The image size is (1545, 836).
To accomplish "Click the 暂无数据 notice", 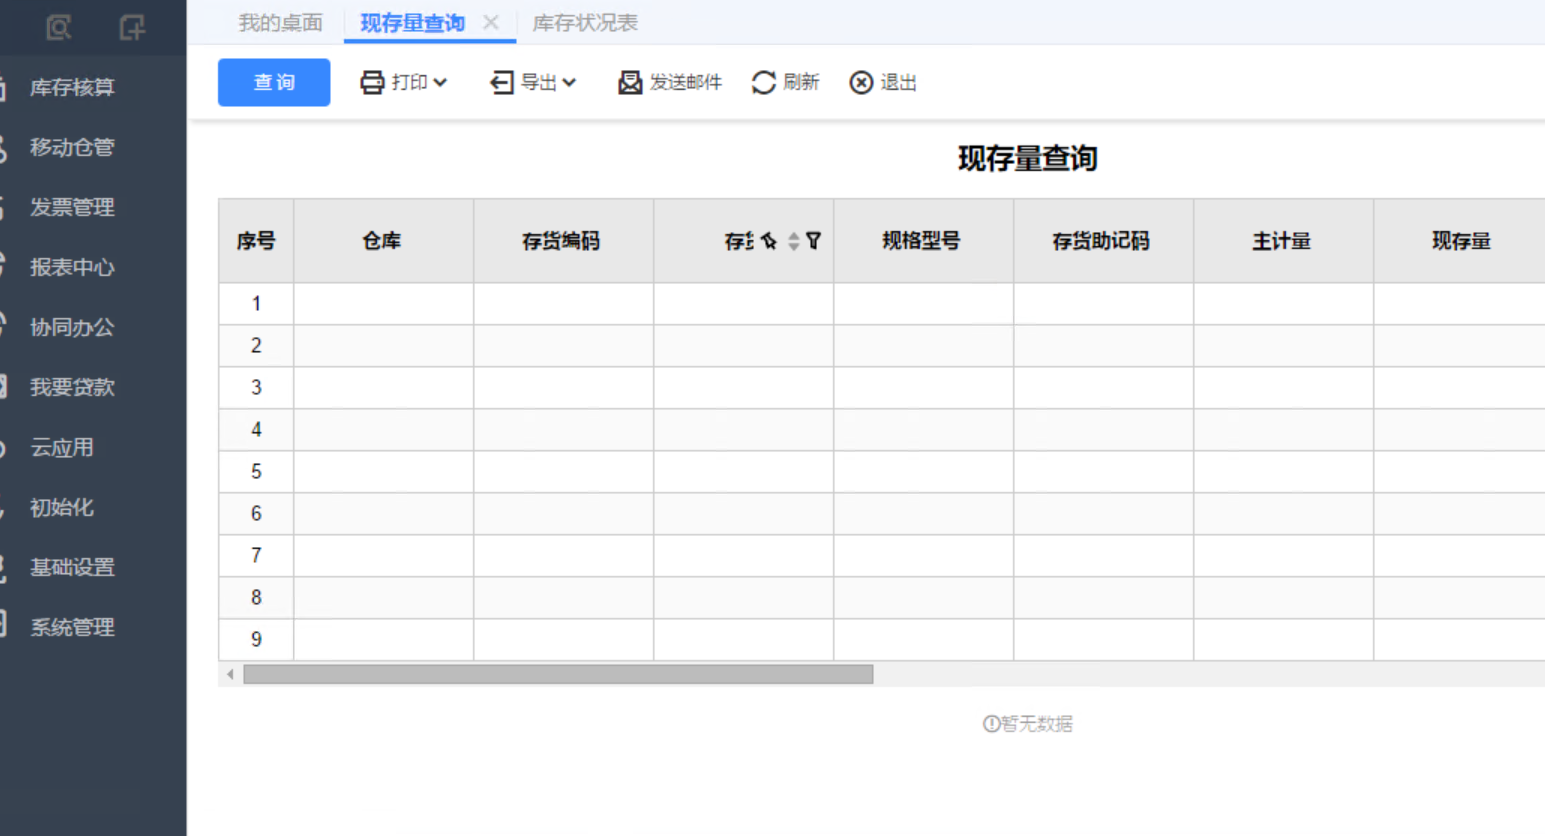I will pyautogui.click(x=1028, y=724).
